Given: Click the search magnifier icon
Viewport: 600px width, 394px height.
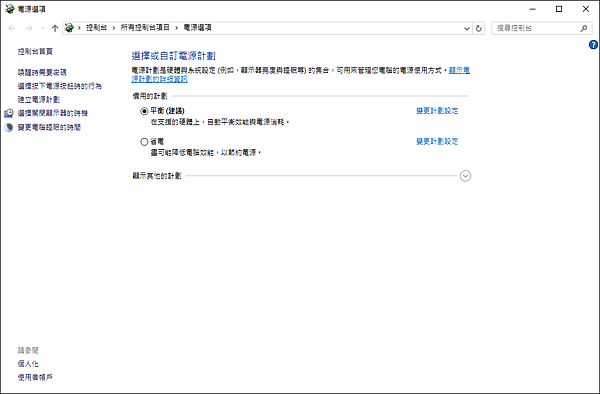Looking at the screenshot, I should (x=584, y=28).
